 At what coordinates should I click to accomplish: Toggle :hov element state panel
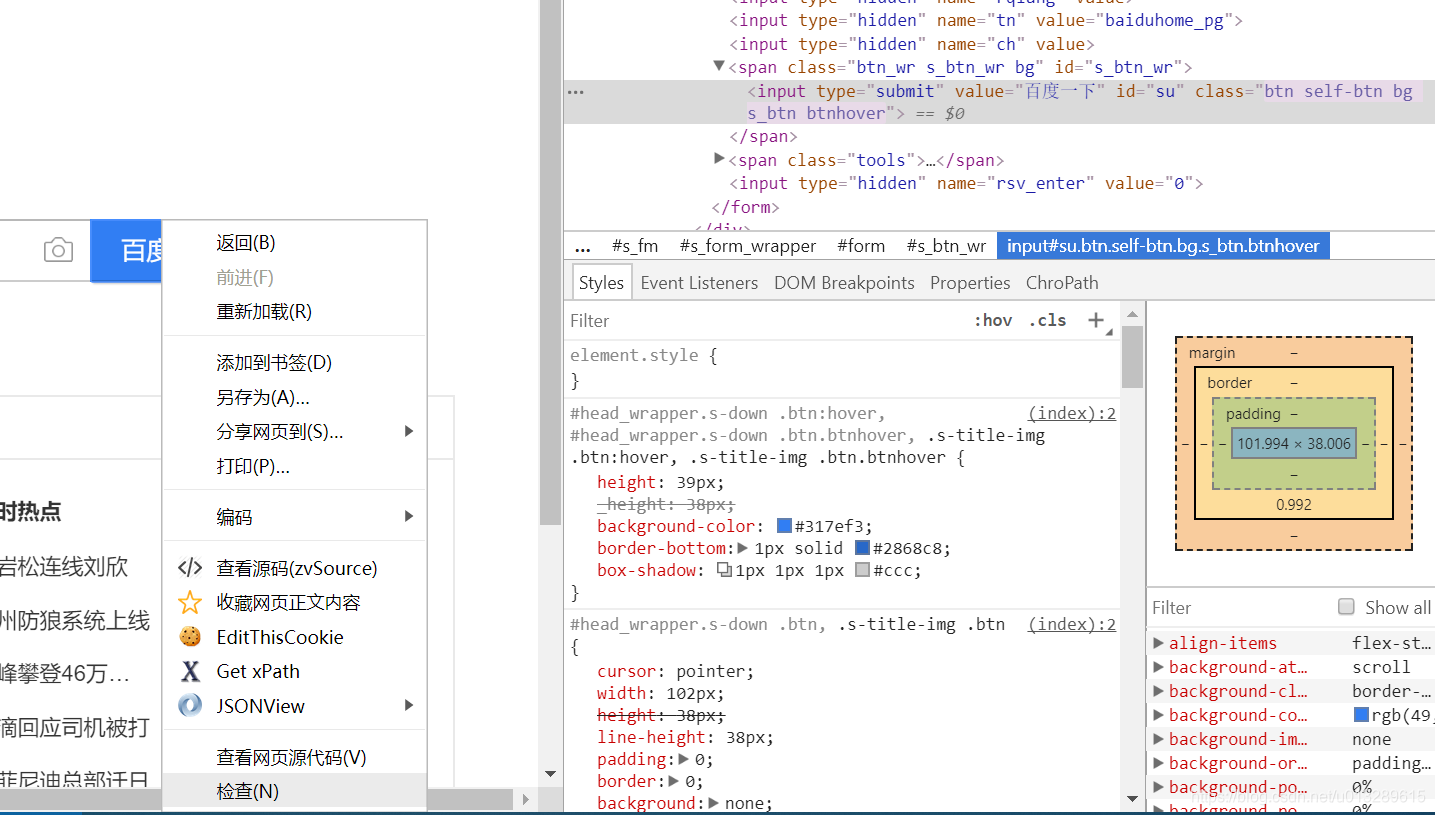pos(993,320)
